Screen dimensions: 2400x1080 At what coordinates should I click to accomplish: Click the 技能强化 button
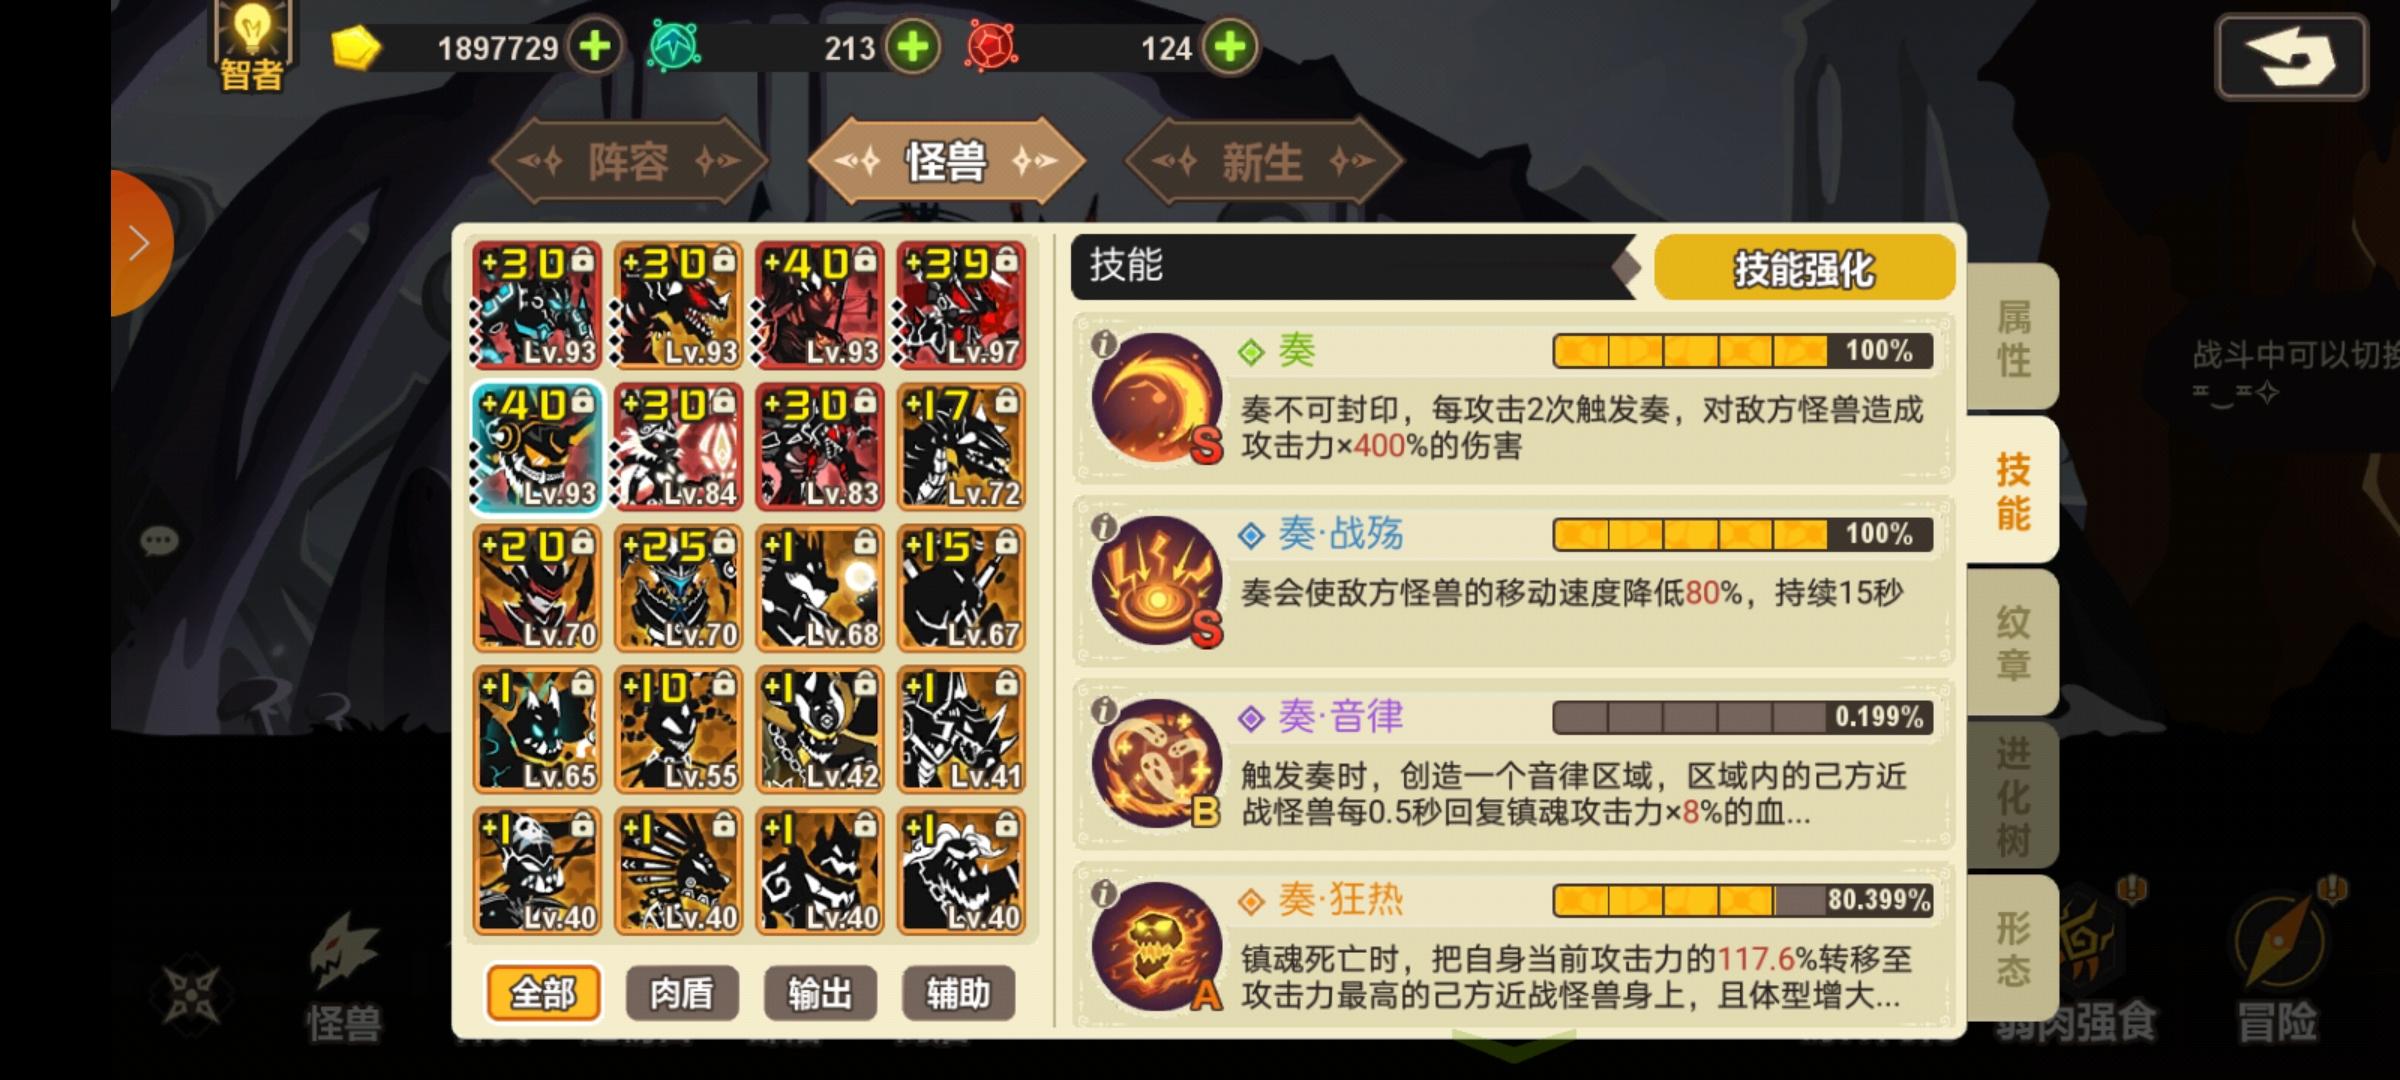(1804, 268)
